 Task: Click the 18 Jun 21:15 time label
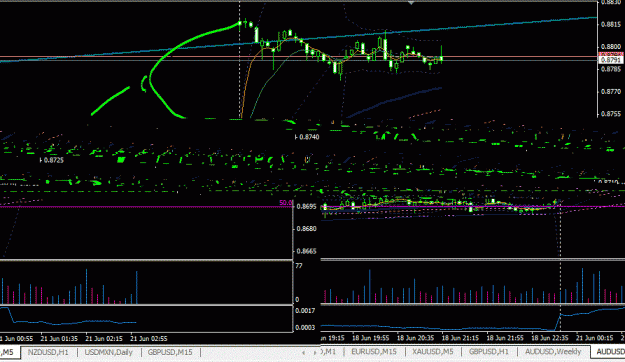pos(460,338)
